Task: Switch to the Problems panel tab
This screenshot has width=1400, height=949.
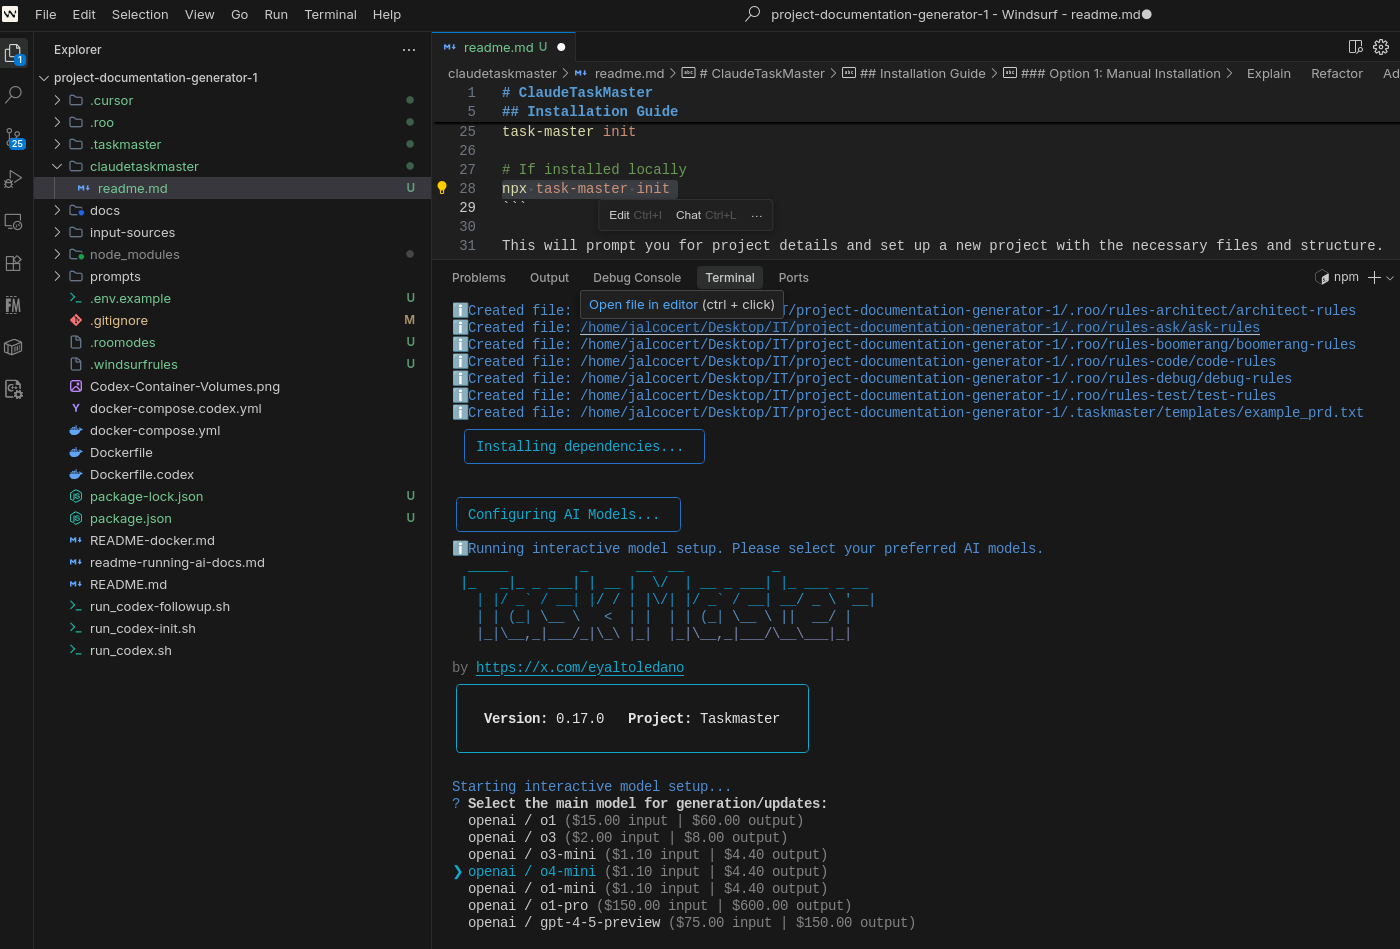Action: coord(479,277)
